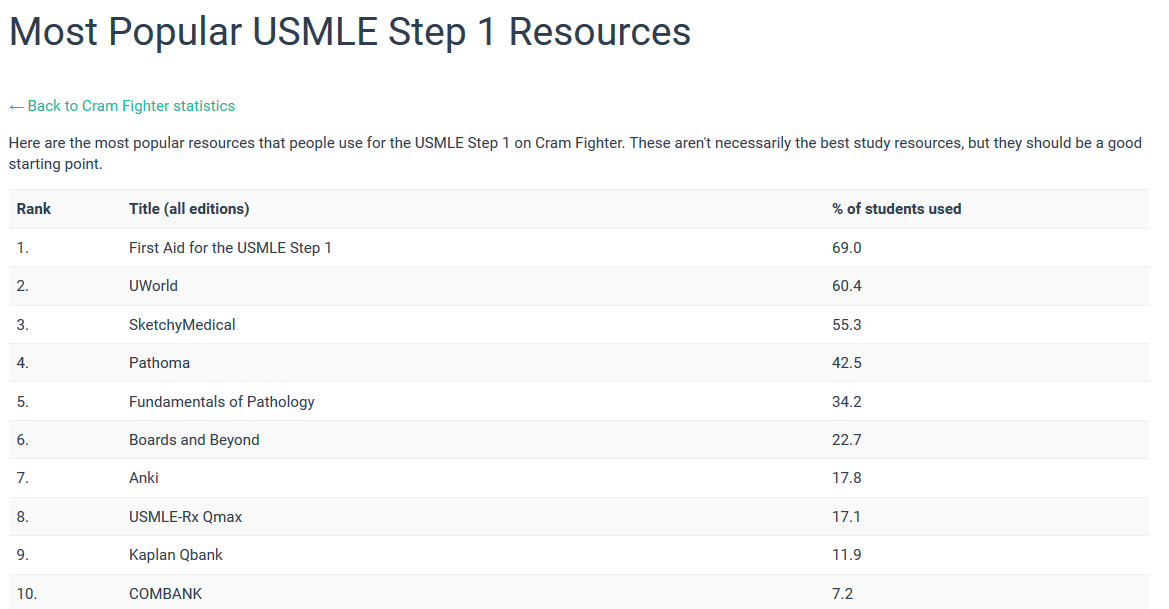Click the 11.9 percentage for Kaplan Qbank
This screenshot has width=1169, height=609.
tap(846, 555)
